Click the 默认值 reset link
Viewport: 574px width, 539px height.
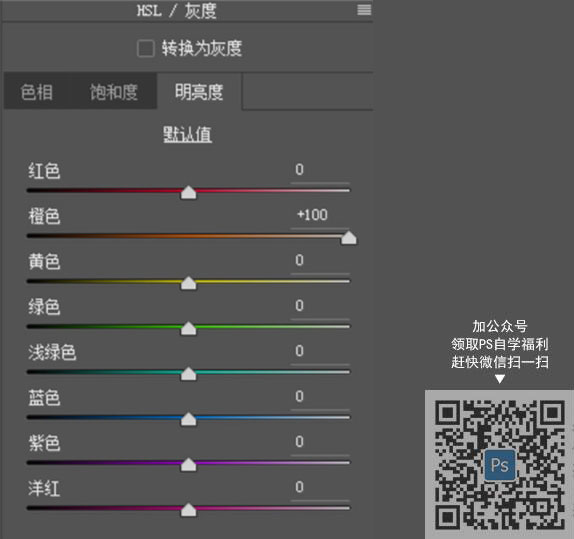tap(187, 135)
